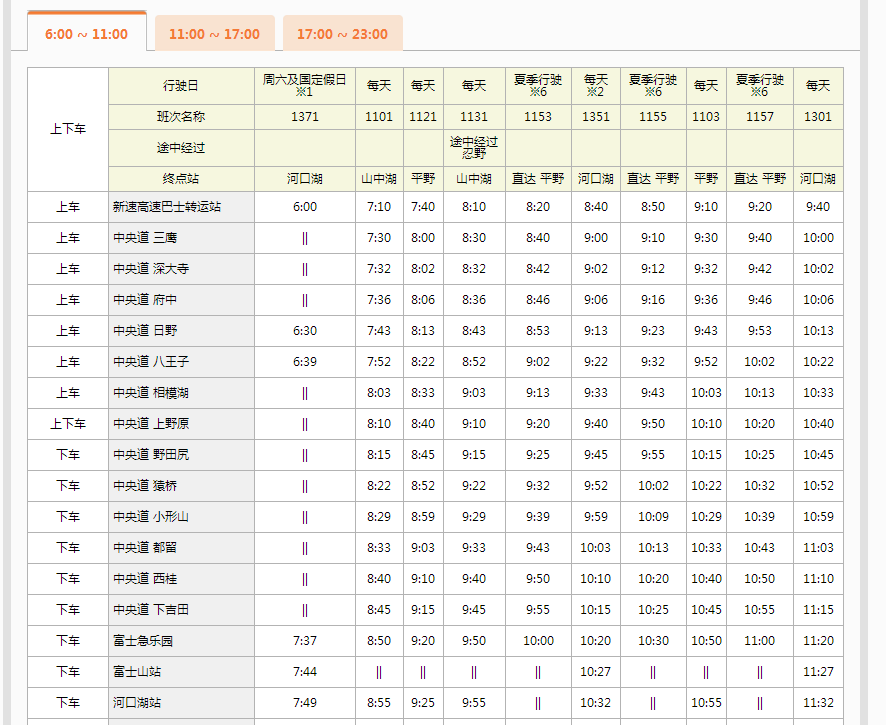886x725 pixels.
Task: Click the 中央道 三鹰 stop name
Action: pos(146,238)
